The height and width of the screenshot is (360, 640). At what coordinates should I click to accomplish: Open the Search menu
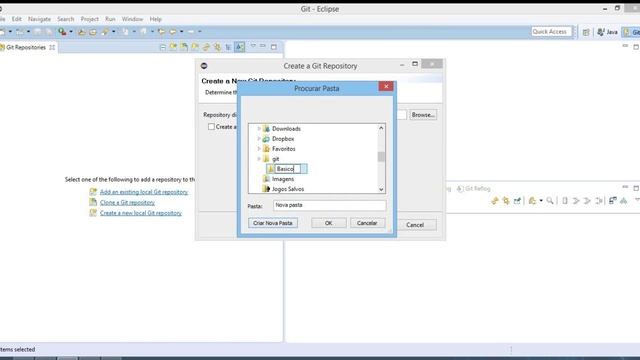point(65,19)
